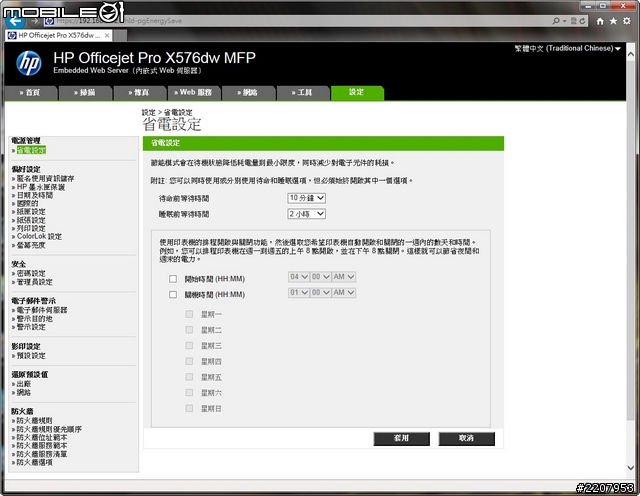This screenshot has height=496, width=640.
Task: Switch to the 工具 tab
Action: pos(303,93)
